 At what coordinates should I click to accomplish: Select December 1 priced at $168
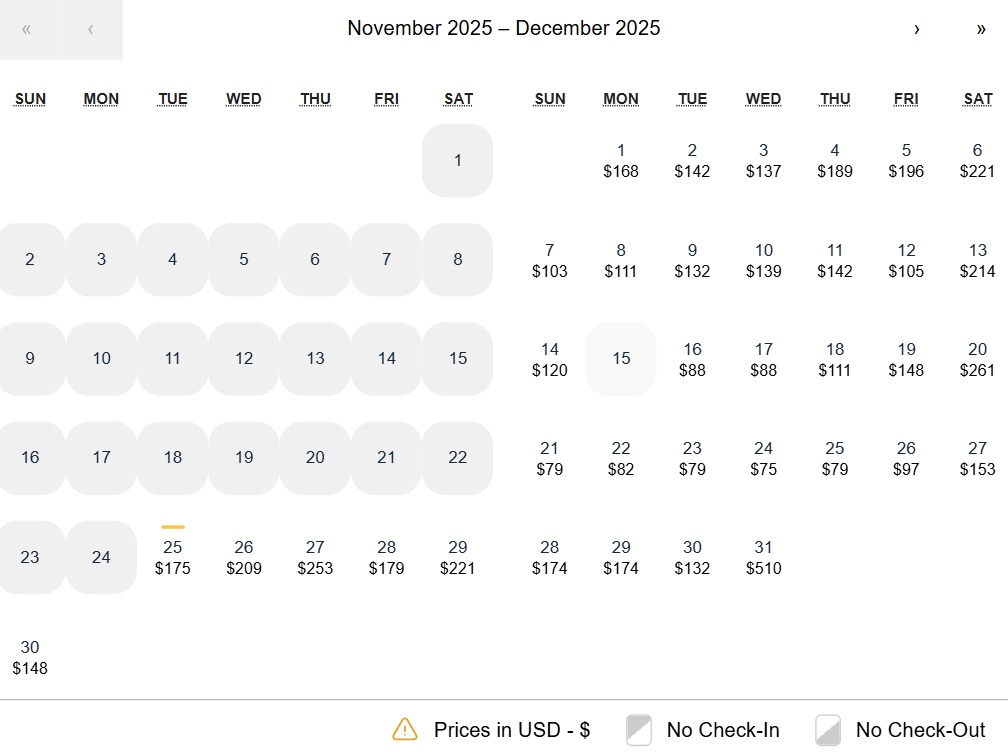(x=621, y=160)
